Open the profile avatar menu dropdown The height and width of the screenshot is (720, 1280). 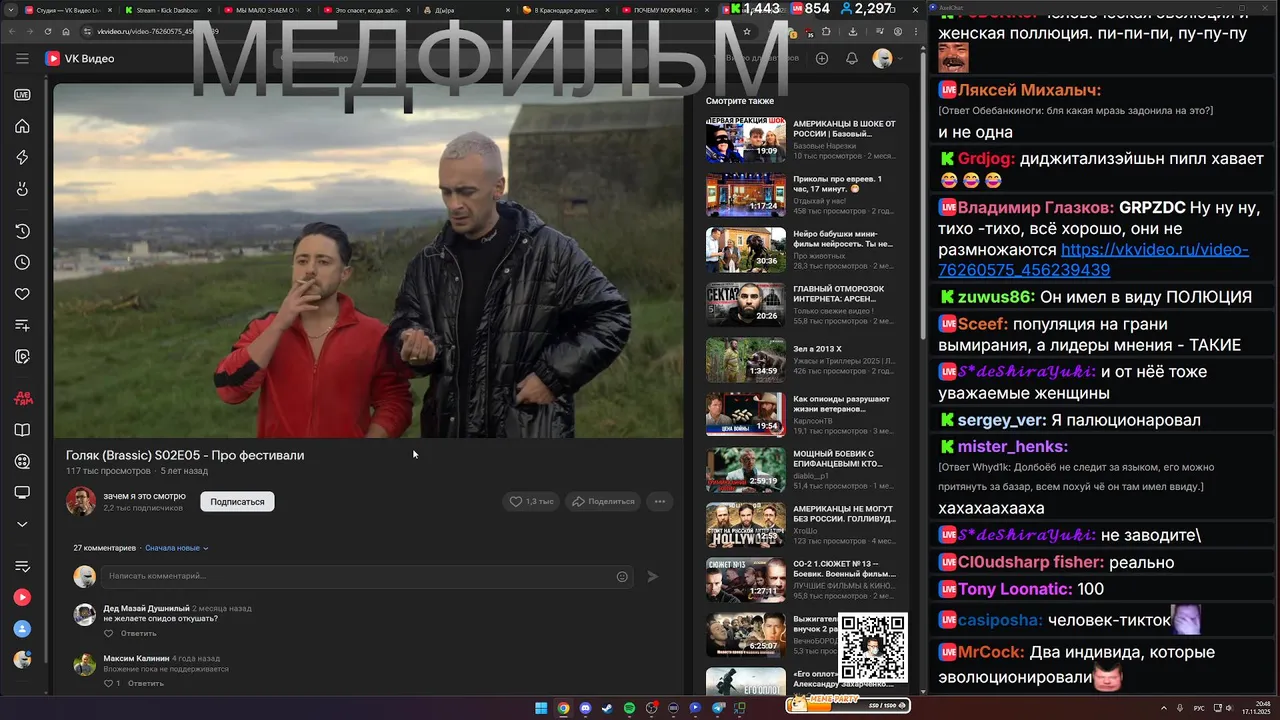pos(887,59)
